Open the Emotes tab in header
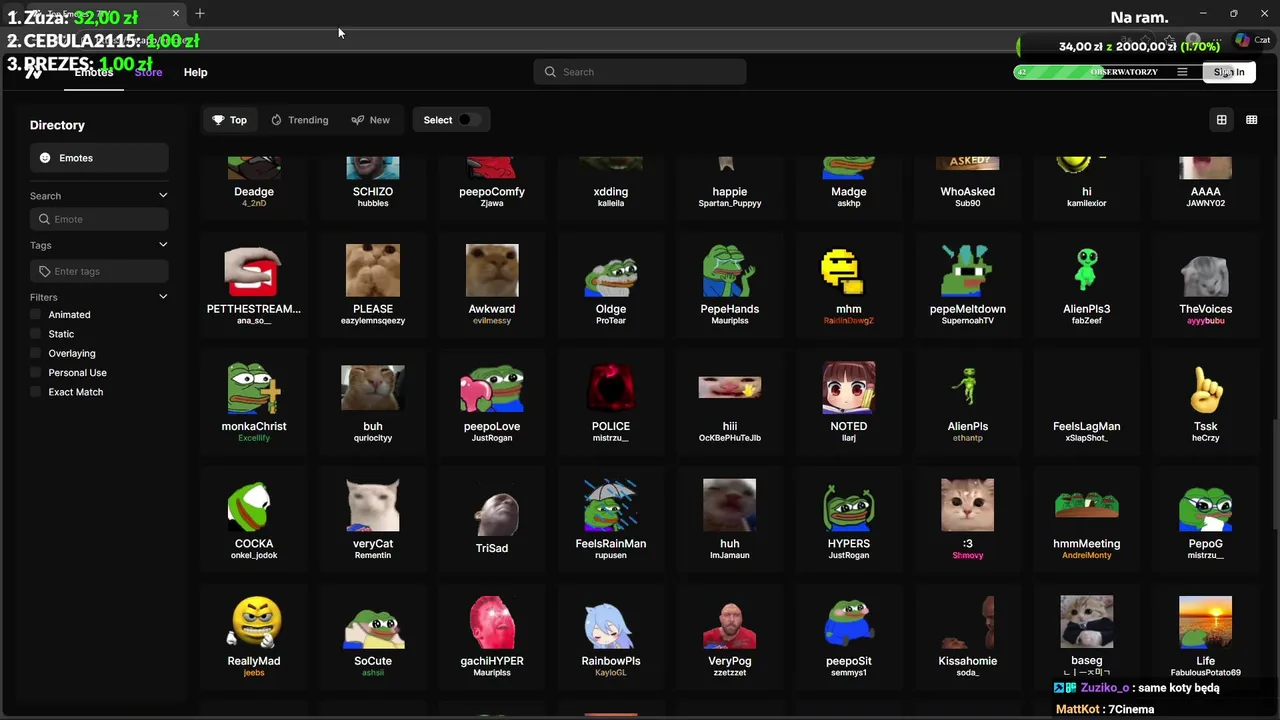 94,72
